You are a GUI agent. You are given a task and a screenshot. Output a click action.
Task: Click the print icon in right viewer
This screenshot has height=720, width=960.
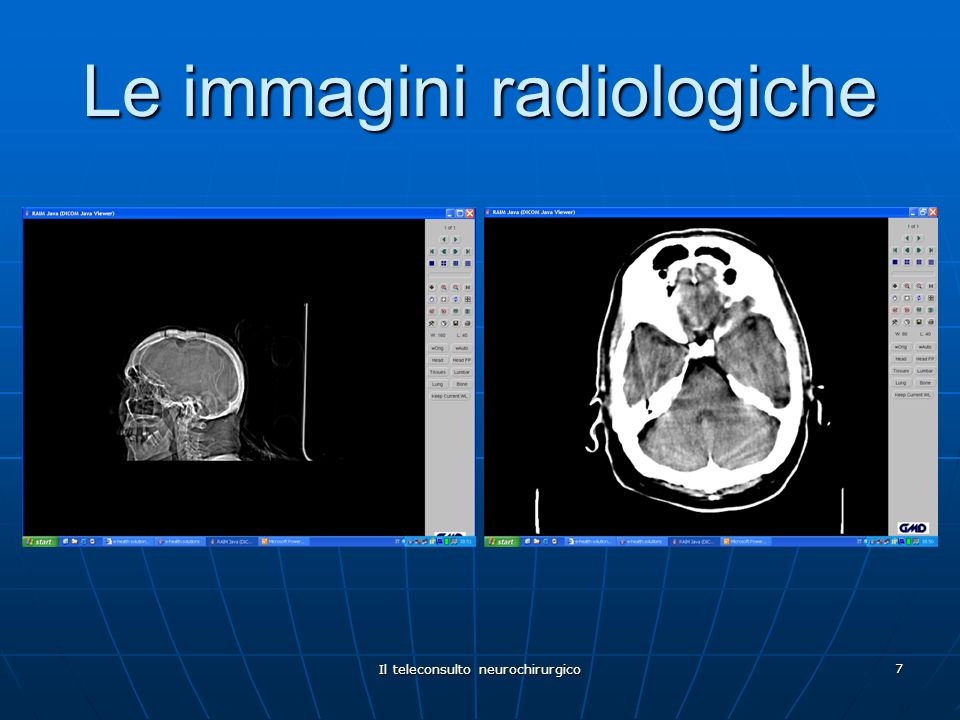point(931,322)
